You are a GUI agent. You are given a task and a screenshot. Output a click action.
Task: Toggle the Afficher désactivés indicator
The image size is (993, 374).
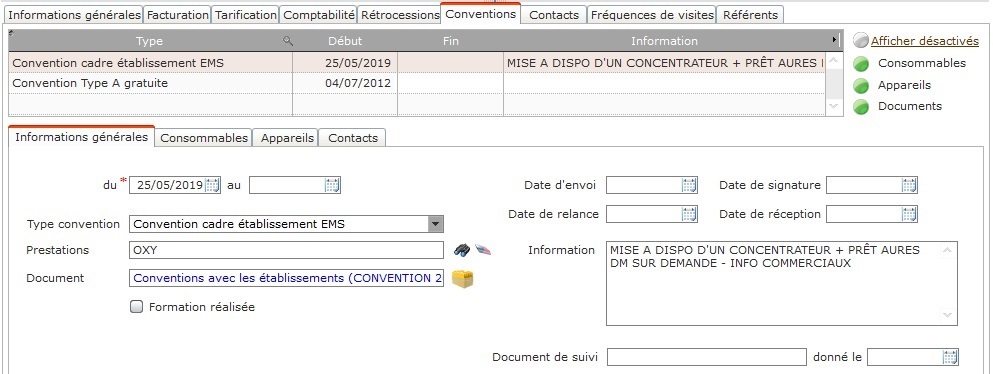(x=861, y=41)
